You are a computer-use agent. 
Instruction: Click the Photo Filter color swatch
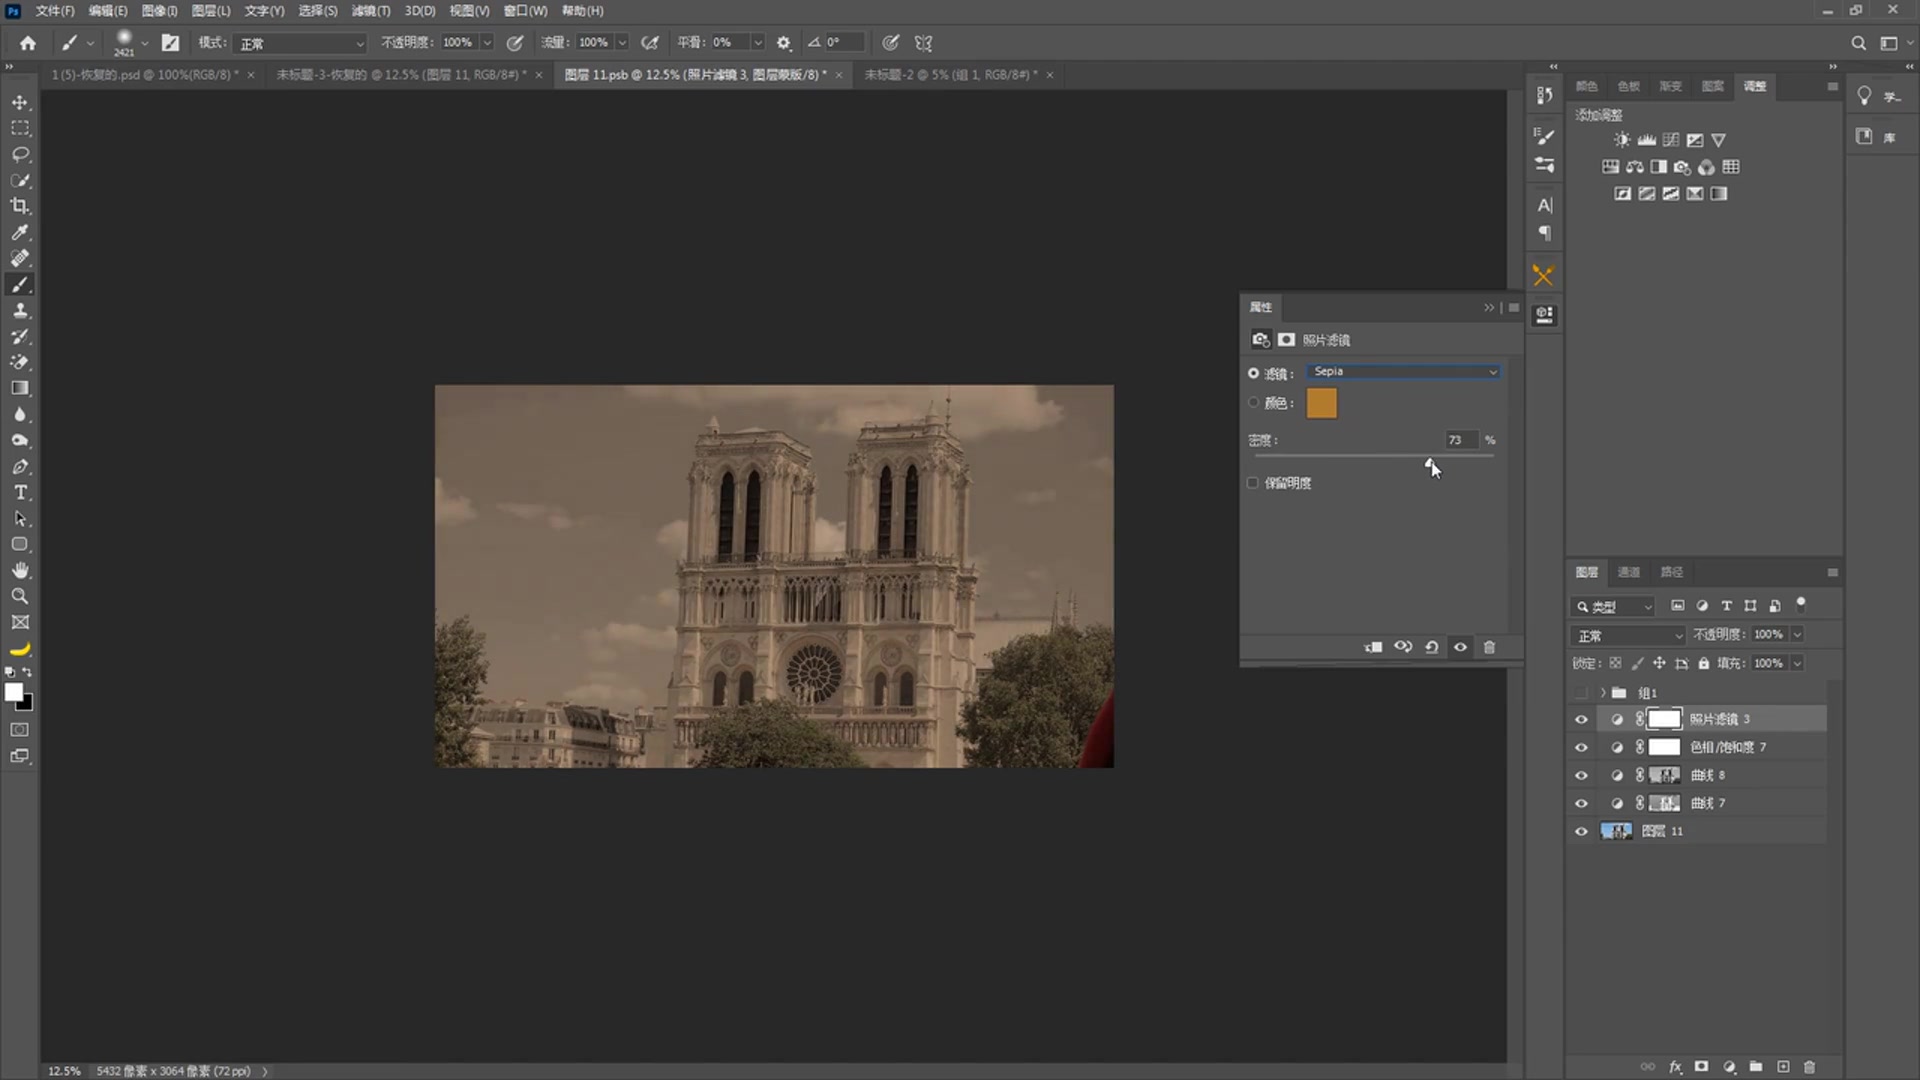click(x=1321, y=403)
